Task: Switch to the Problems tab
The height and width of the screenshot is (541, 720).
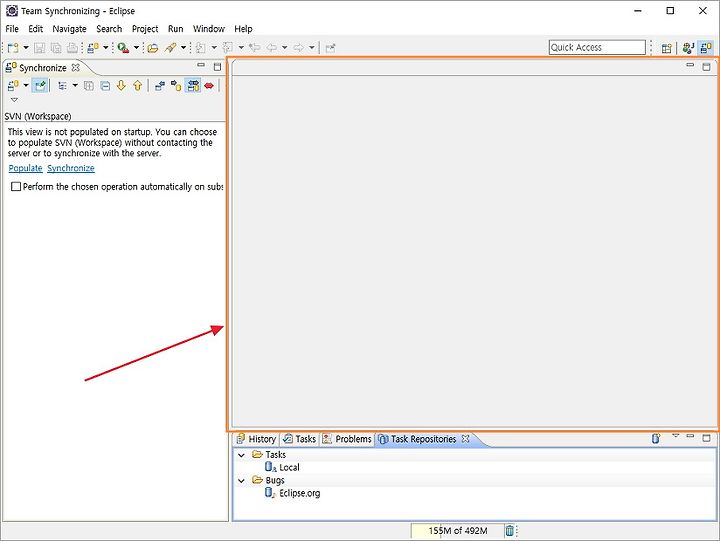Action: (347, 439)
